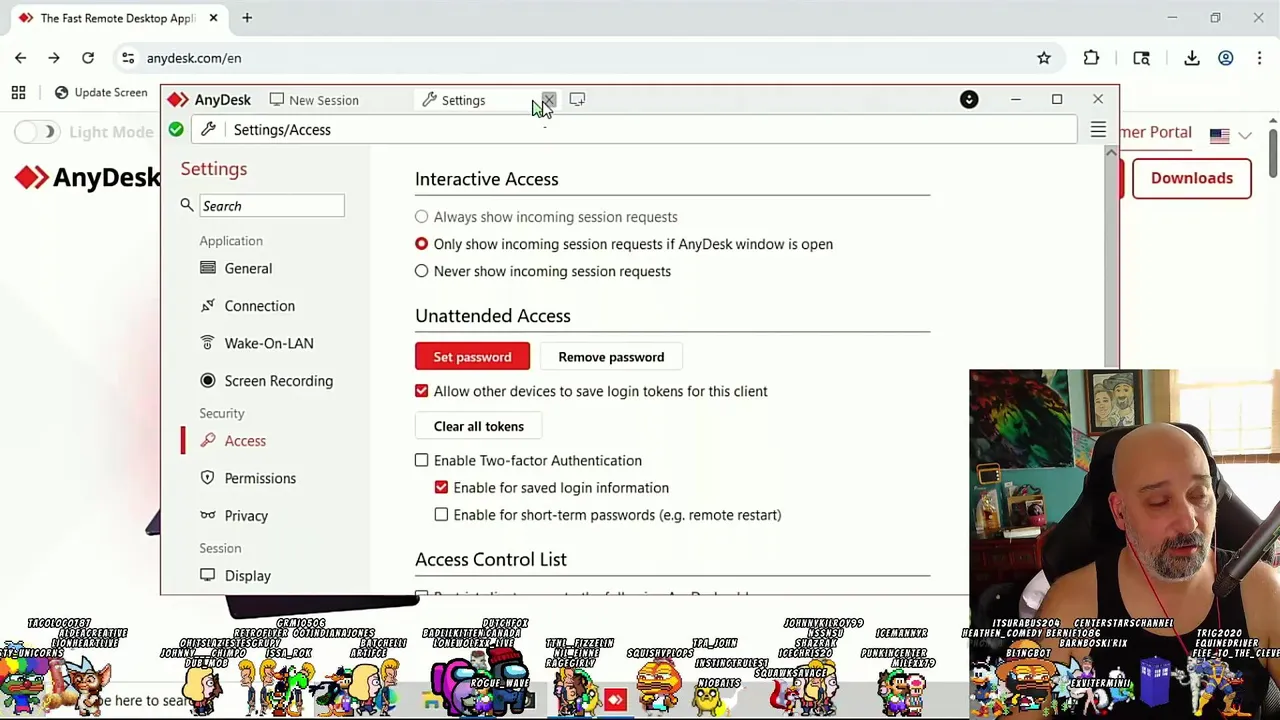Open the browser profile icon
This screenshot has width=1280, height=720.
(1226, 58)
